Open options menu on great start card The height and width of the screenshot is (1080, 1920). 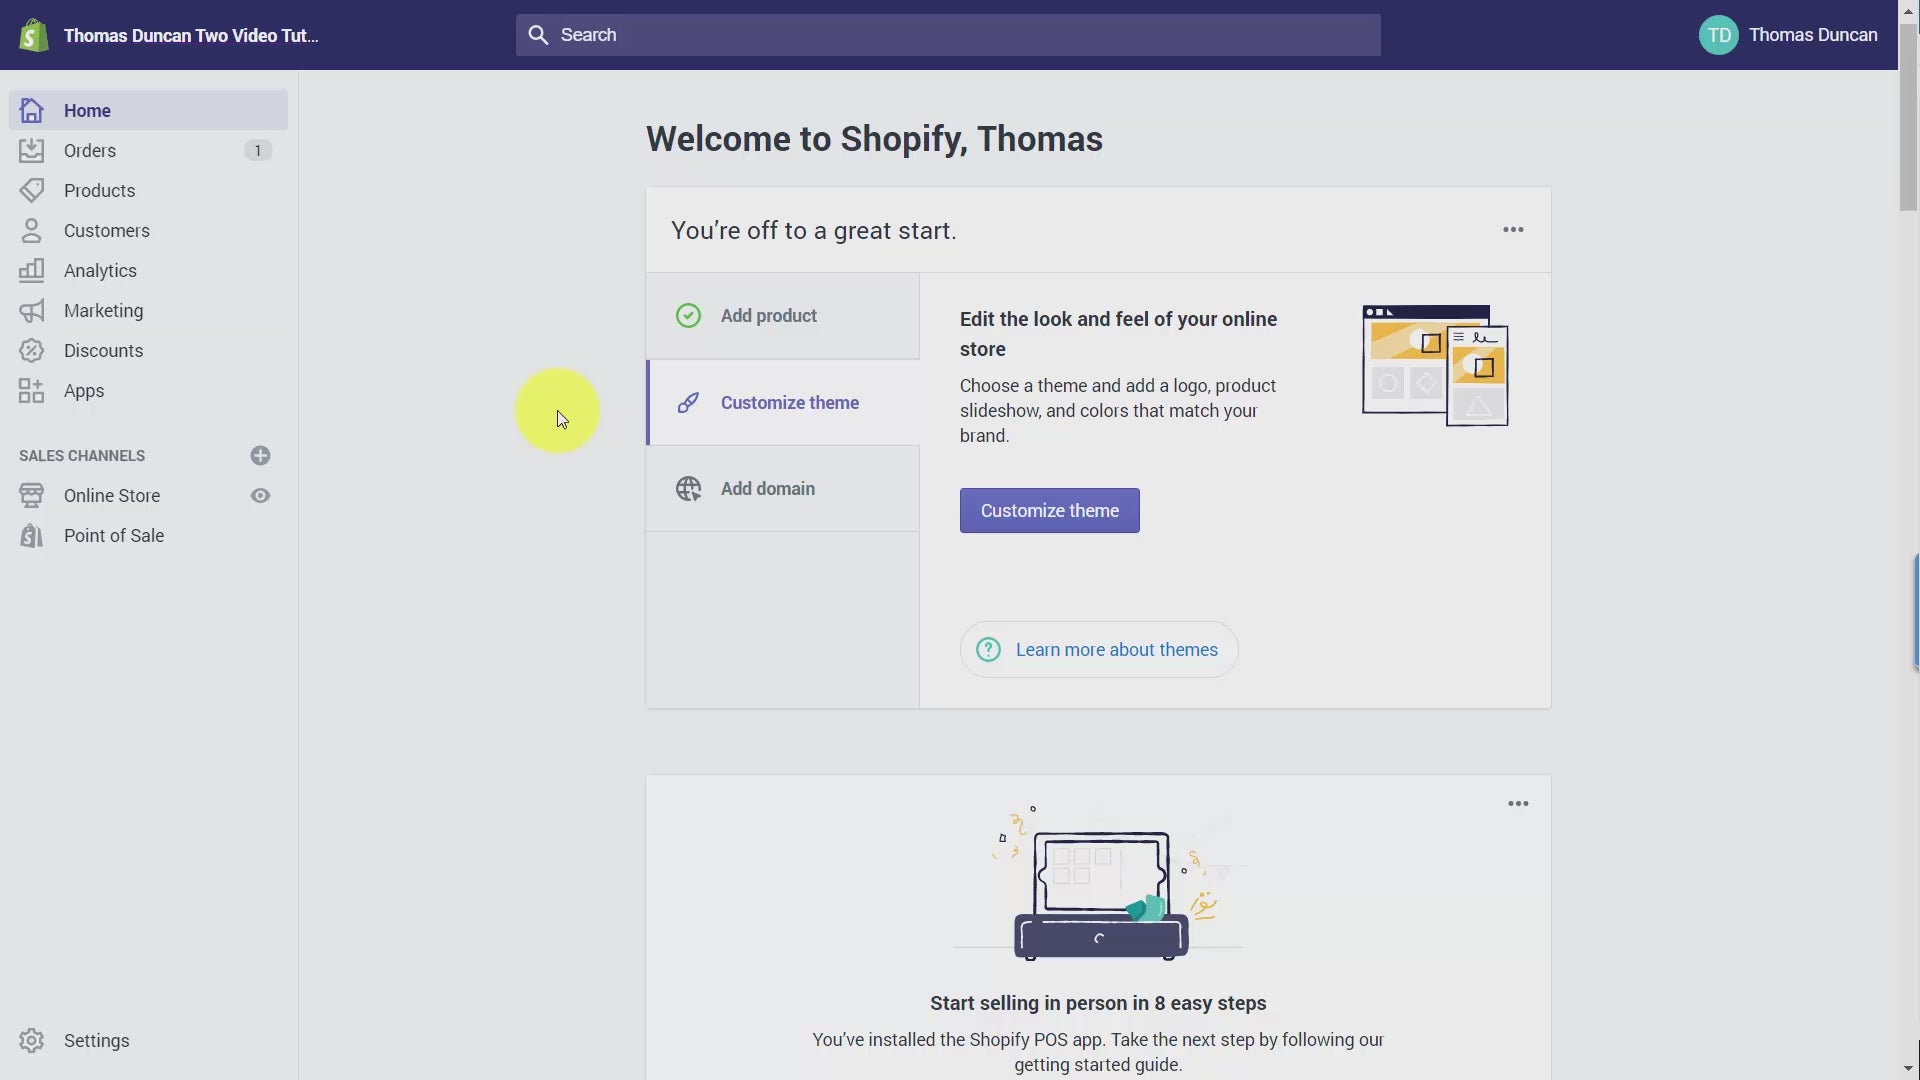[x=1513, y=230]
